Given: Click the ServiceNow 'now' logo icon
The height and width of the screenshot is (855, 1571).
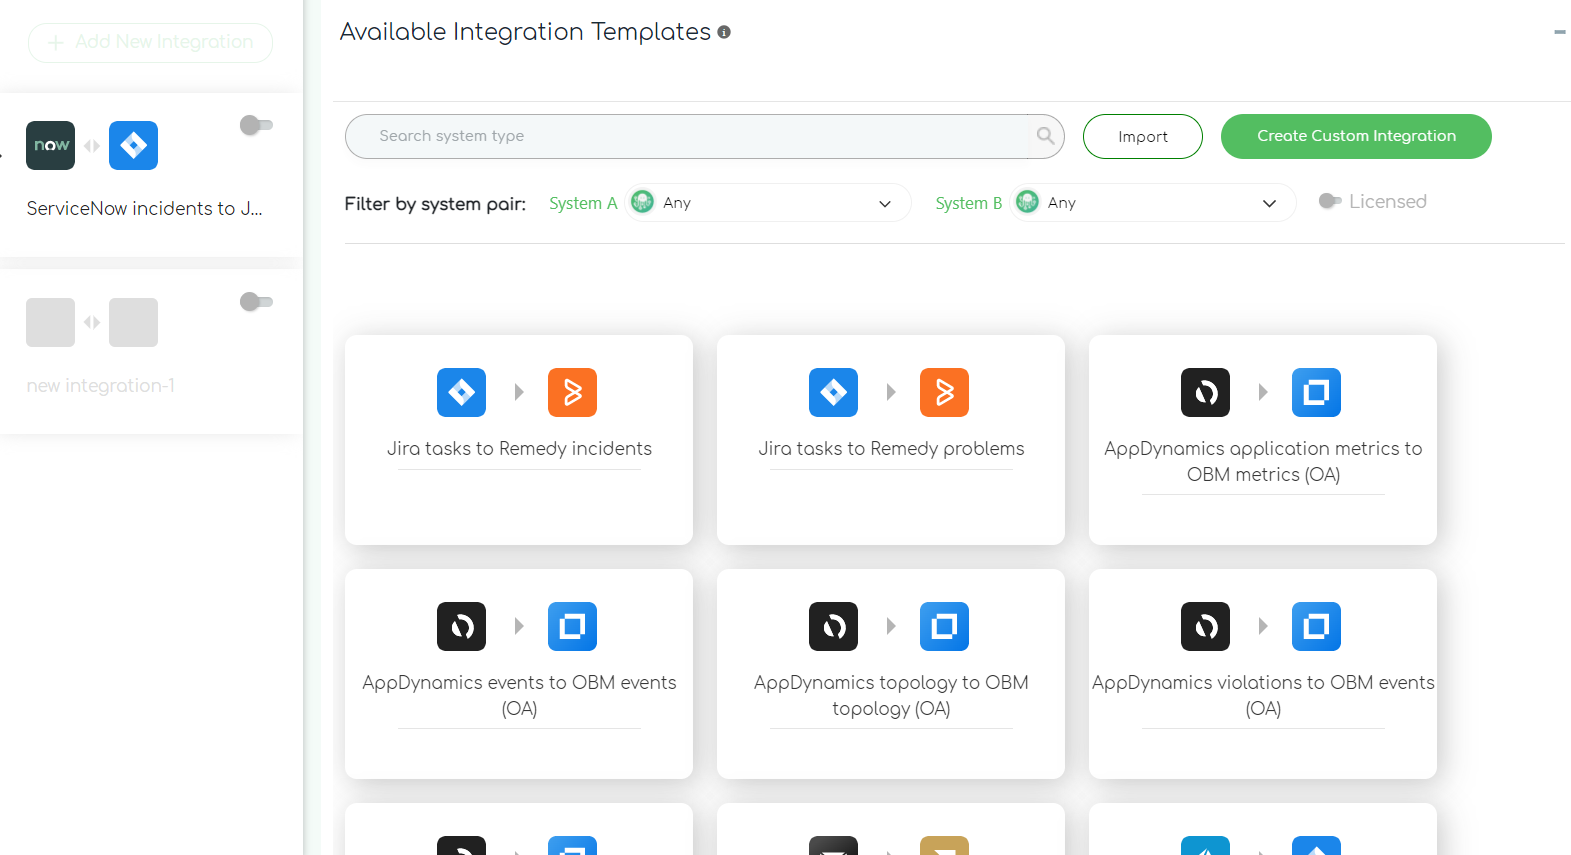Looking at the screenshot, I should click(x=51, y=145).
